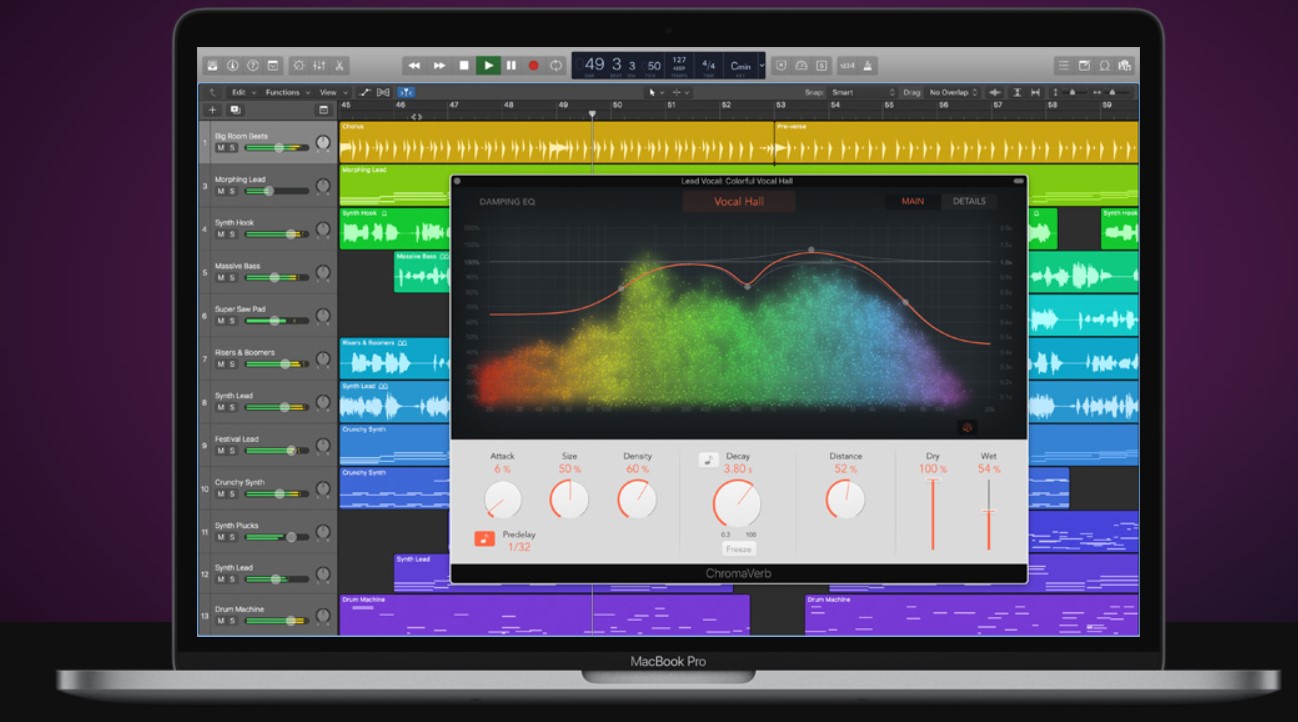Select the Risers & Boomers track header
The image size is (1298, 722).
(x=268, y=358)
